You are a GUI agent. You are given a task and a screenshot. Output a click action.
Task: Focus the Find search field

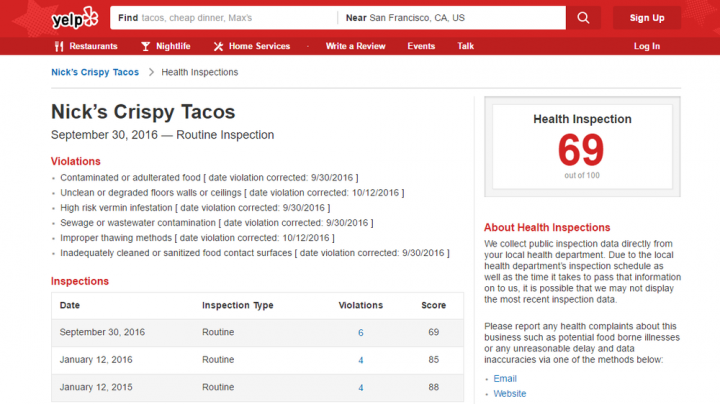pyautogui.click(x=224, y=18)
